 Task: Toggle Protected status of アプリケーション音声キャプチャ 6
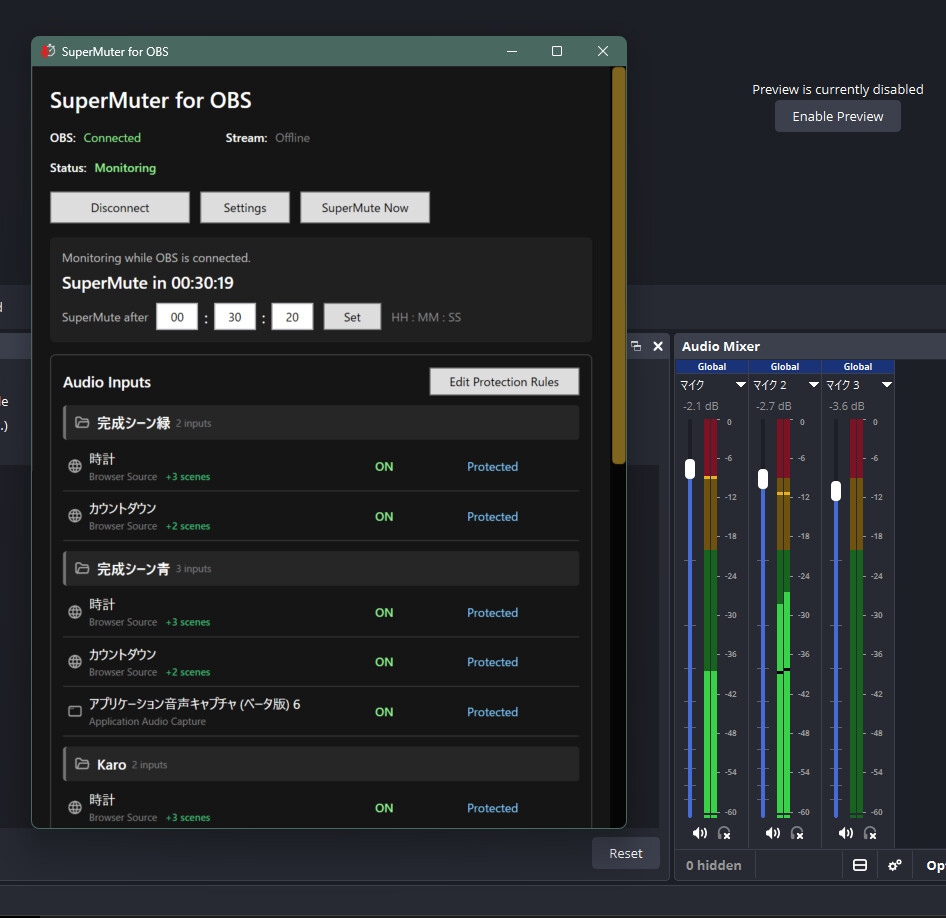[x=492, y=712]
